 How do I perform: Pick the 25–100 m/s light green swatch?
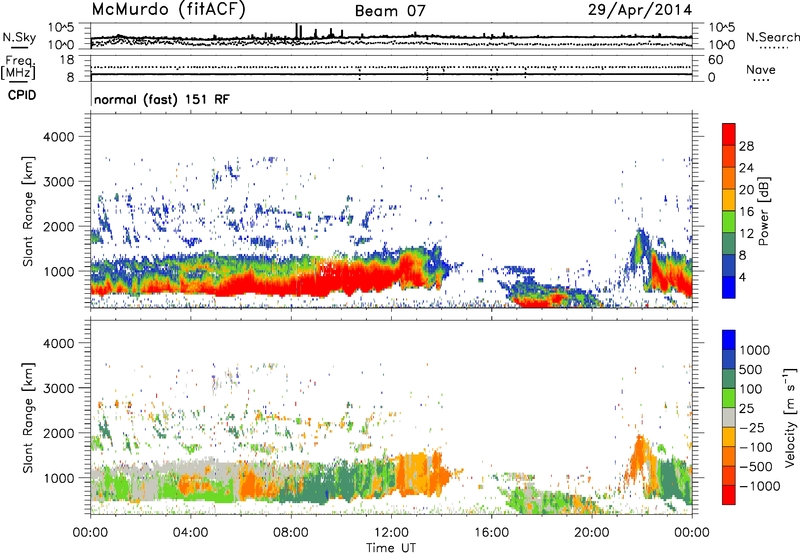[729, 398]
